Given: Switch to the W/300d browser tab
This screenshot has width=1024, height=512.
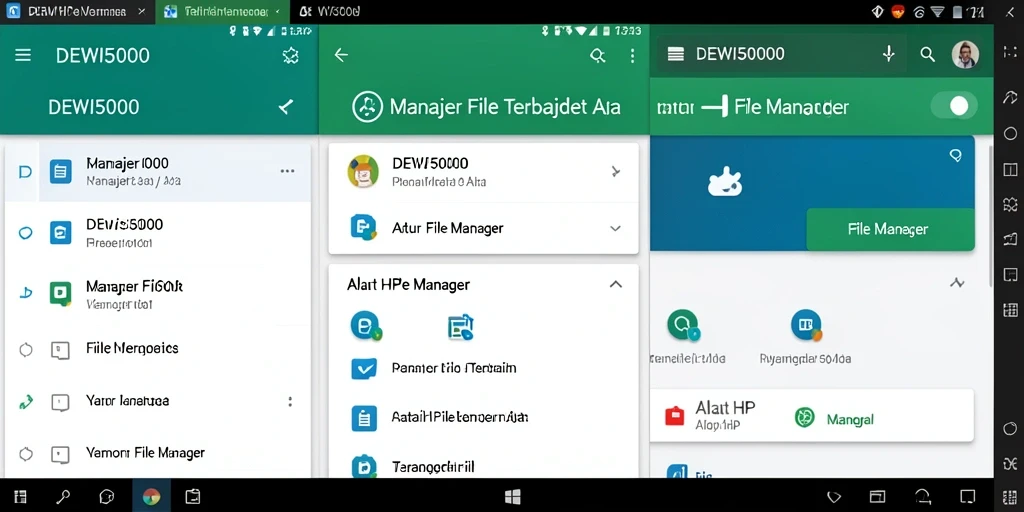Looking at the screenshot, I should [332, 12].
